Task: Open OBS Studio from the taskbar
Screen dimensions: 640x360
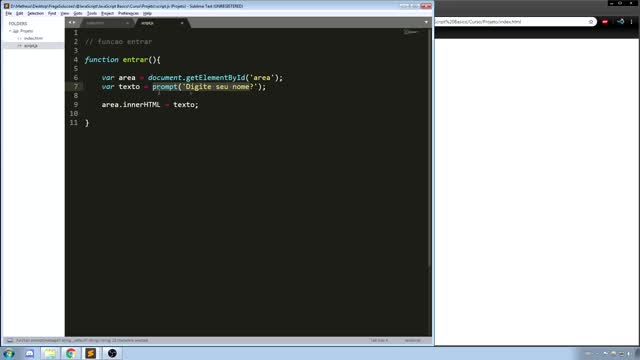Action: pyautogui.click(x=112, y=353)
